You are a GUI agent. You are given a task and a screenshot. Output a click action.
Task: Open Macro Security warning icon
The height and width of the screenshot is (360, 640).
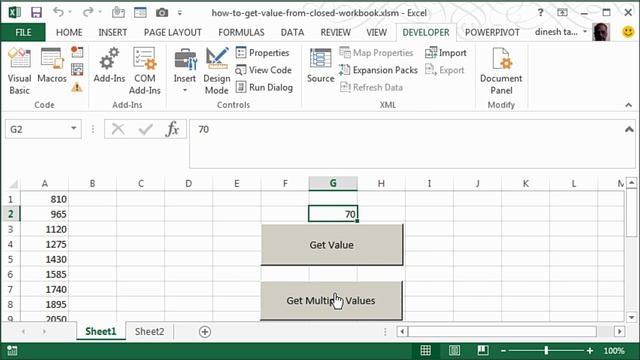coord(77,87)
